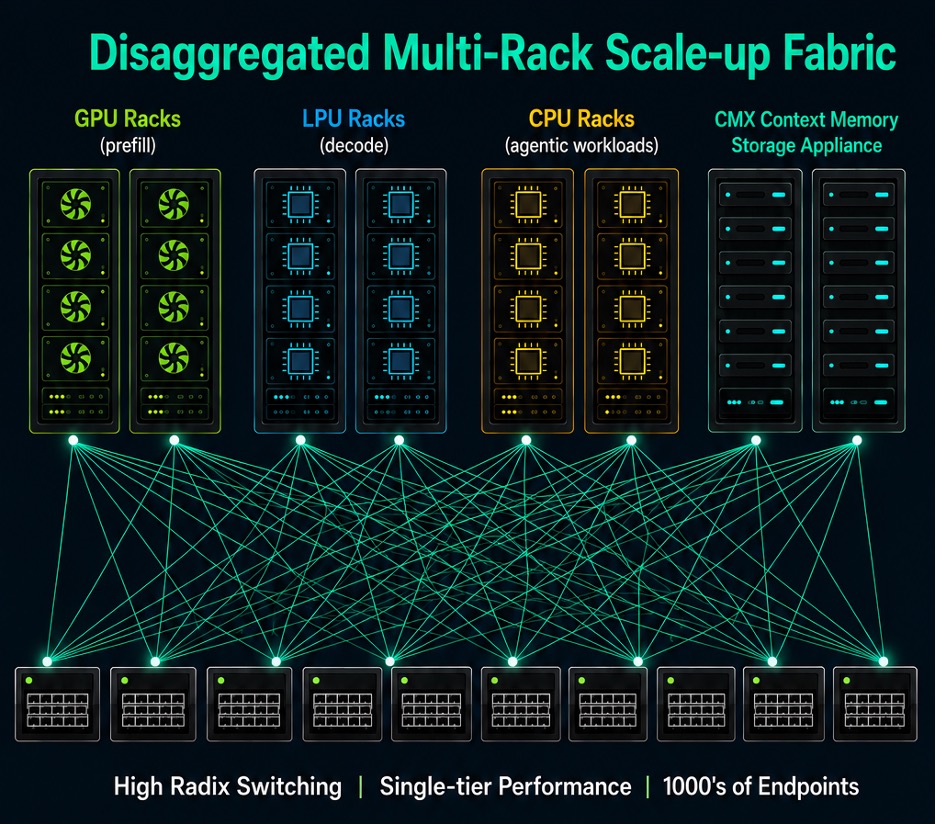This screenshot has height=824, width=936.
Task: Select the "CMX Context Memory" label line
Action: [806, 119]
